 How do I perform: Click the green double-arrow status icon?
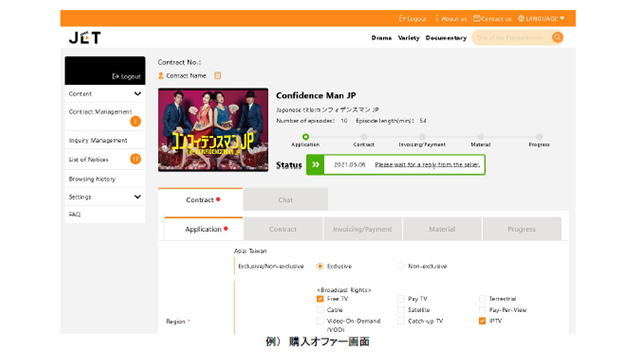[x=316, y=164]
